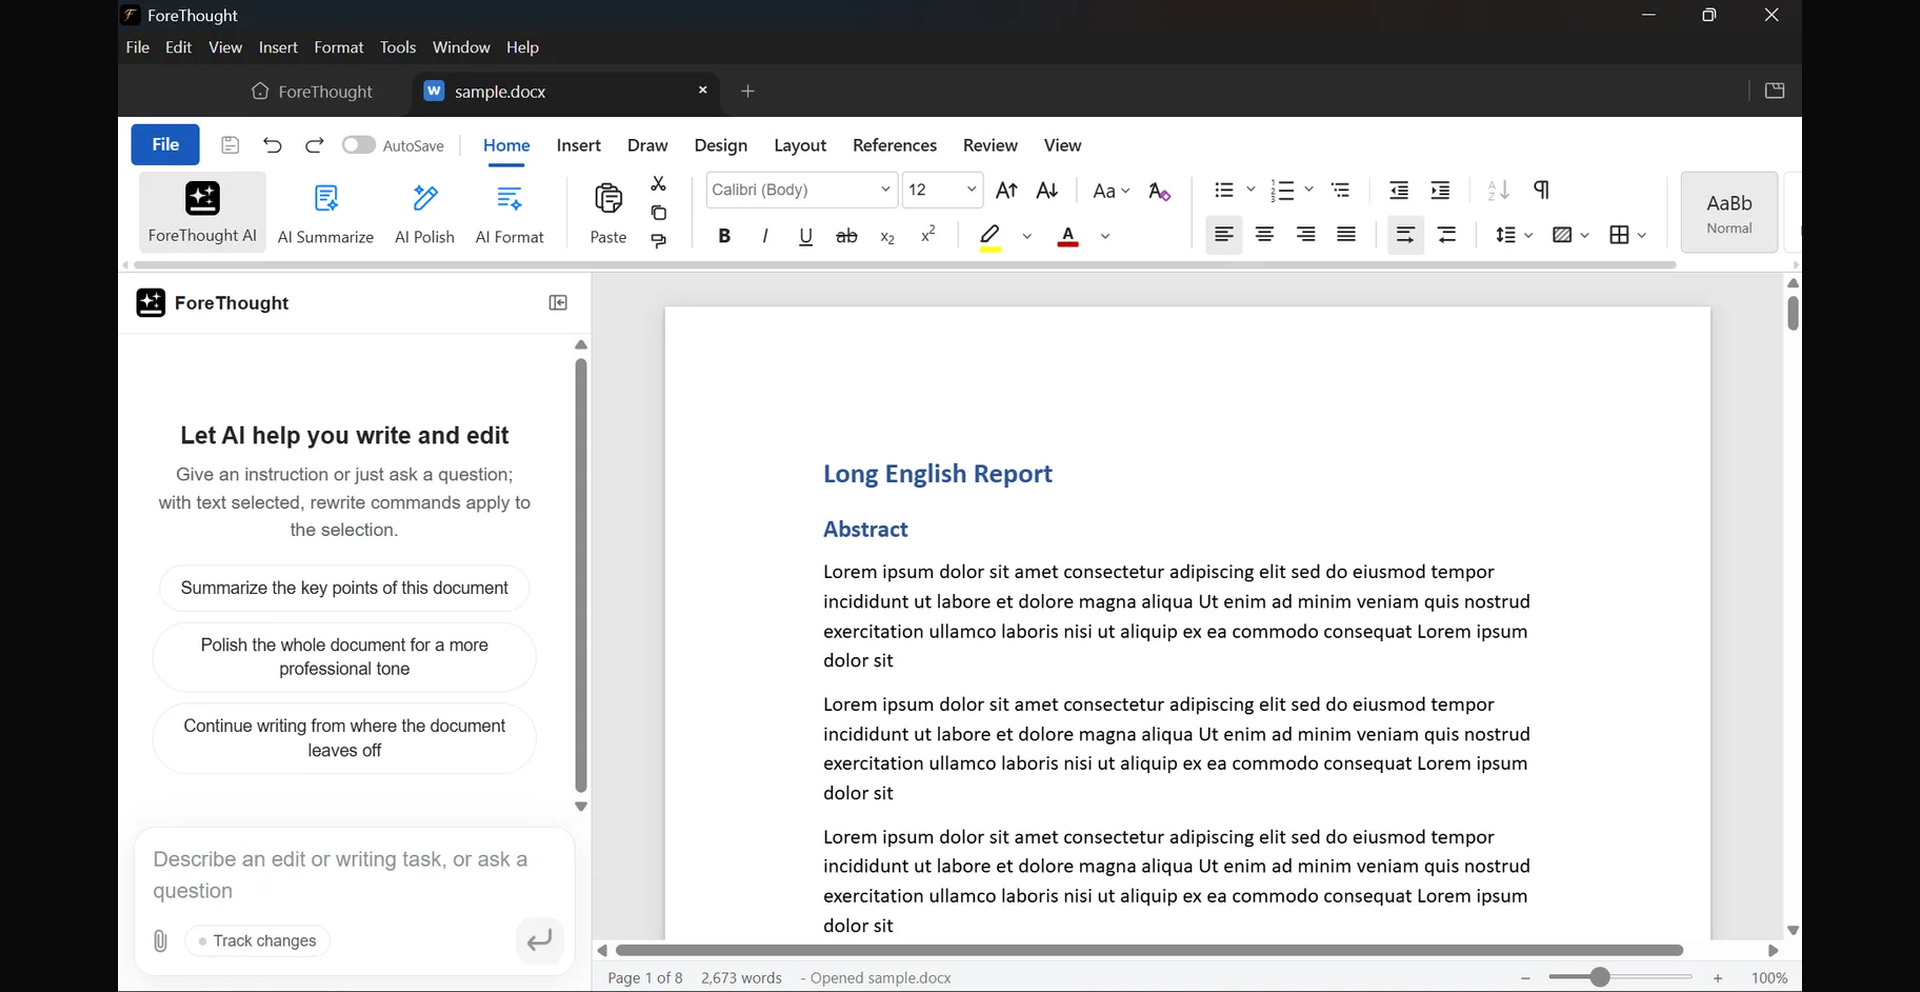This screenshot has height=992, width=1920.
Task: Click the right-to-left text direction icon
Action: [1447, 235]
